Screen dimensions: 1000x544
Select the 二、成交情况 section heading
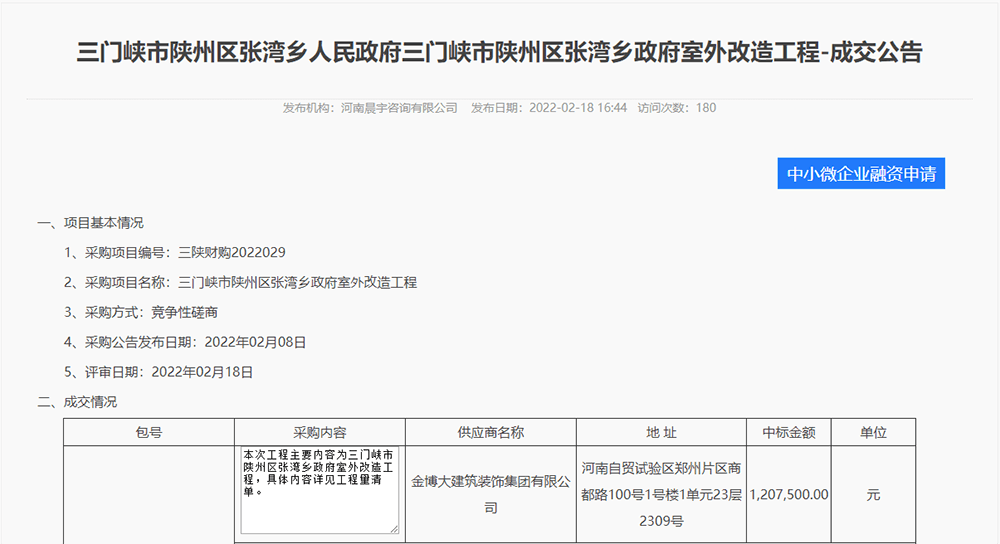point(77,402)
